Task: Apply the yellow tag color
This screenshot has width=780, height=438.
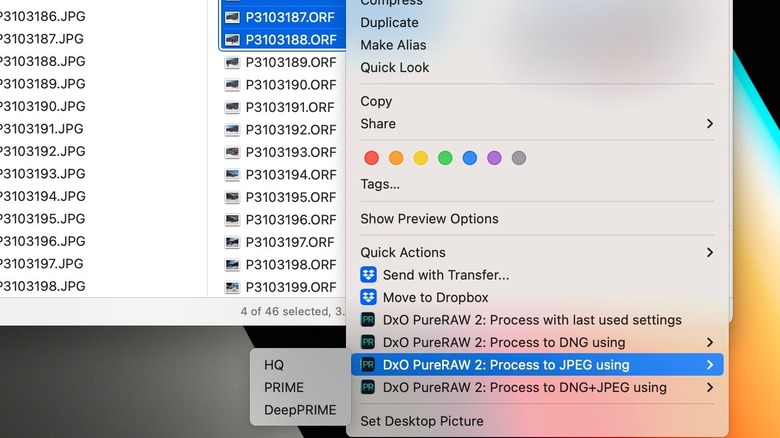Action: [x=420, y=158]
